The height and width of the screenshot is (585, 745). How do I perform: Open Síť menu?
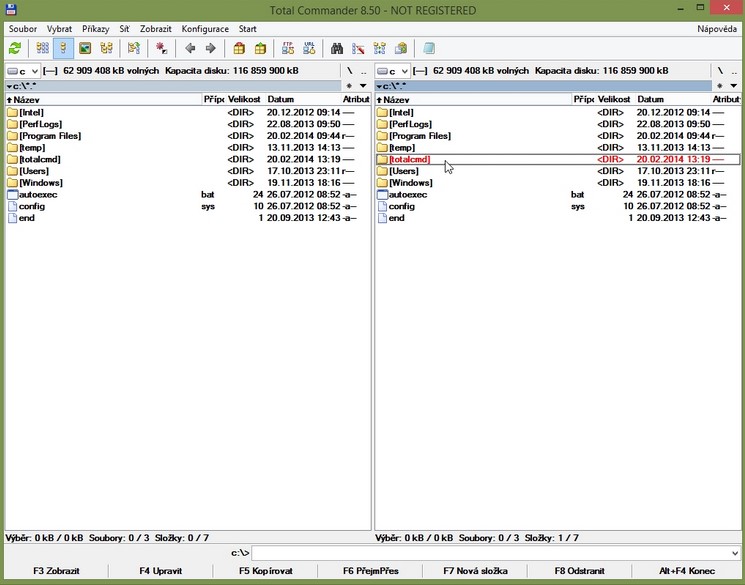tap(124, 29)
